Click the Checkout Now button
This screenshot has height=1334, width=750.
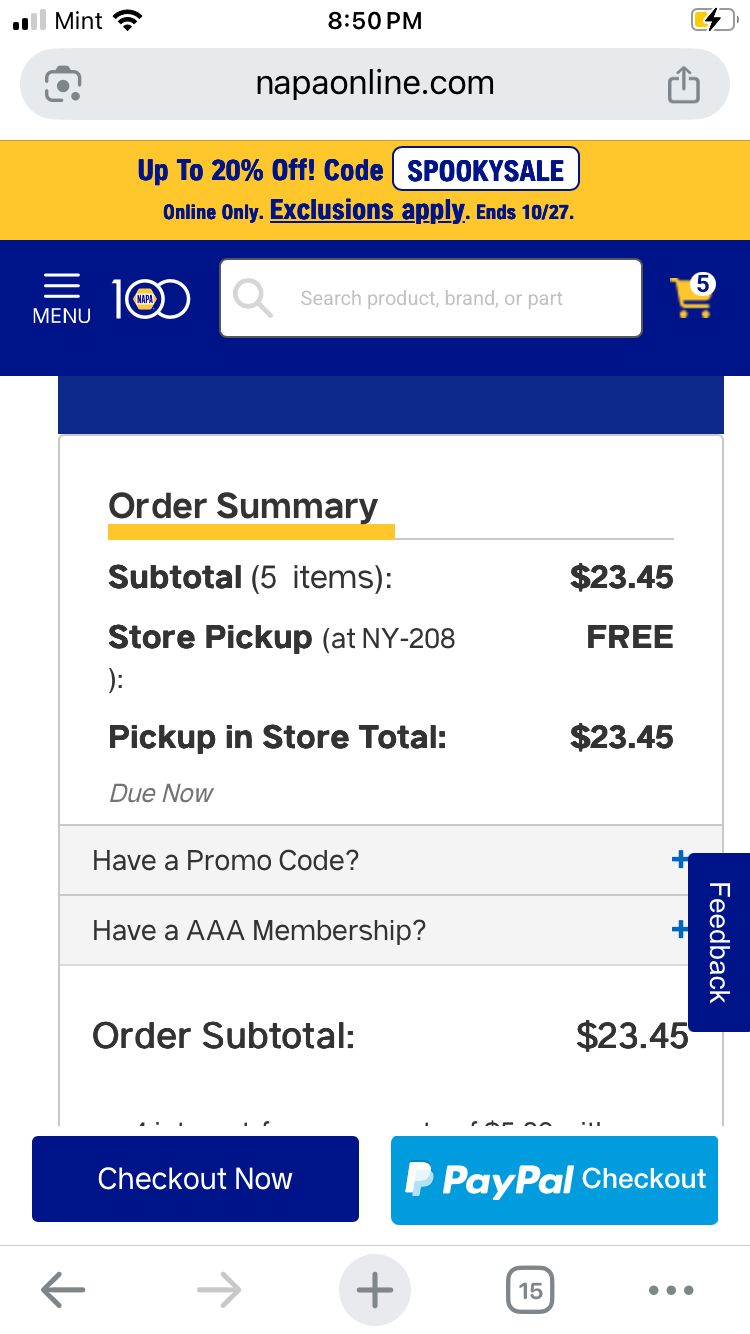(x=195, y=1179)
